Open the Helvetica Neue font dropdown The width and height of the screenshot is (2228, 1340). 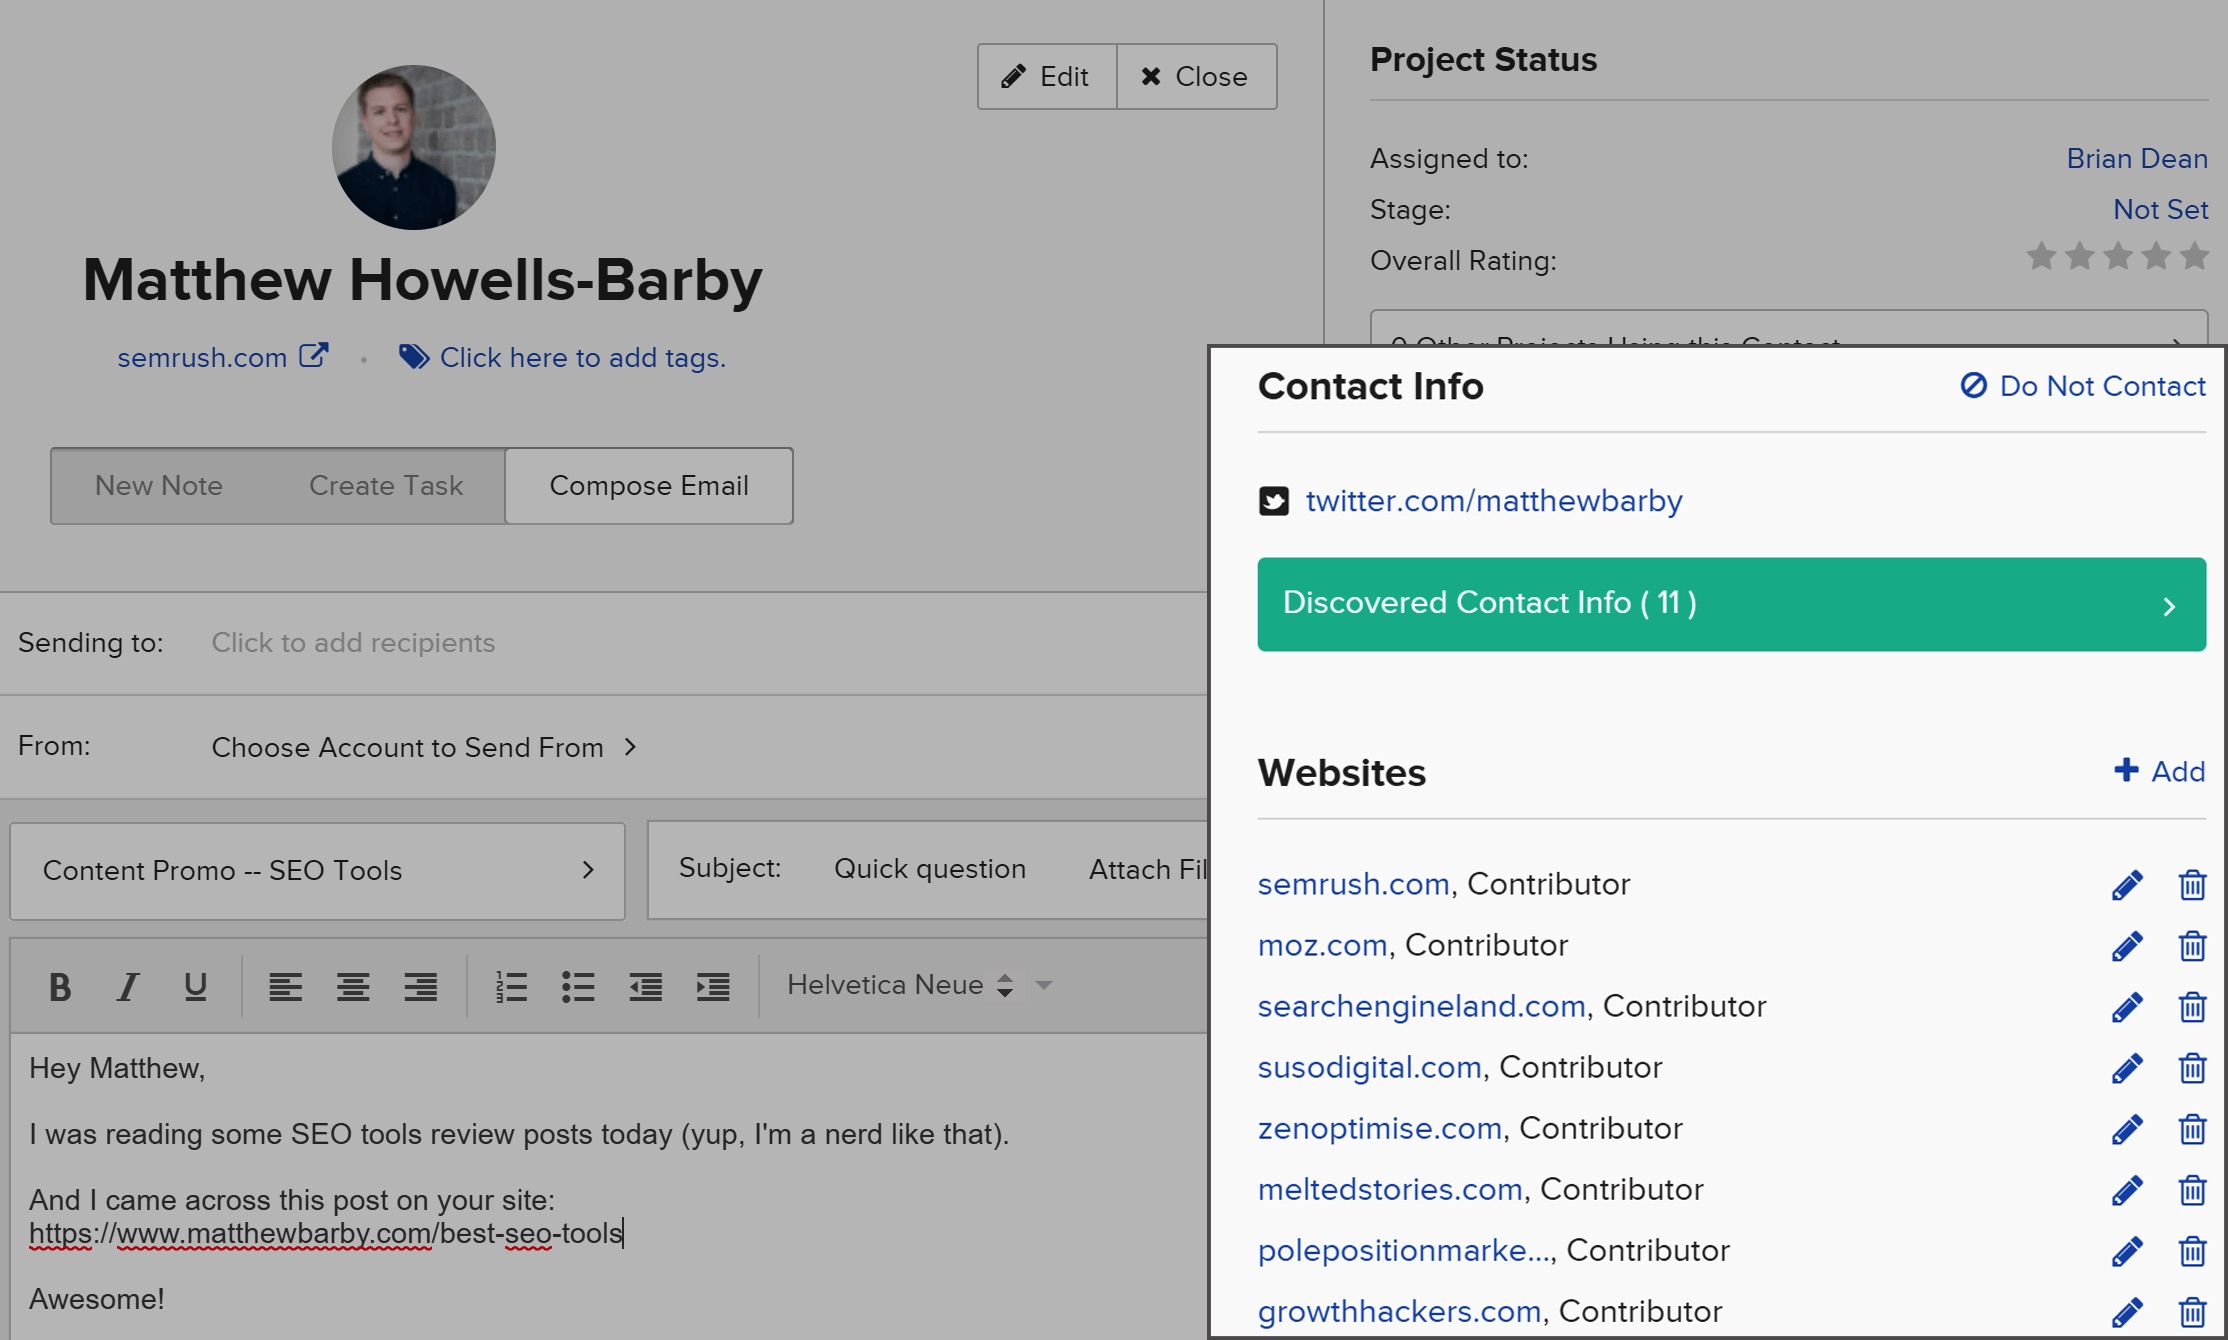pos(900,985)
